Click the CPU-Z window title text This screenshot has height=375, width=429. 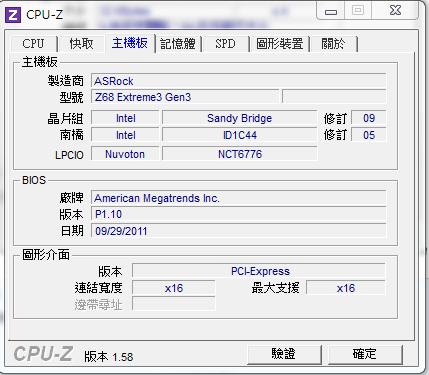click(x=44, y=15)
